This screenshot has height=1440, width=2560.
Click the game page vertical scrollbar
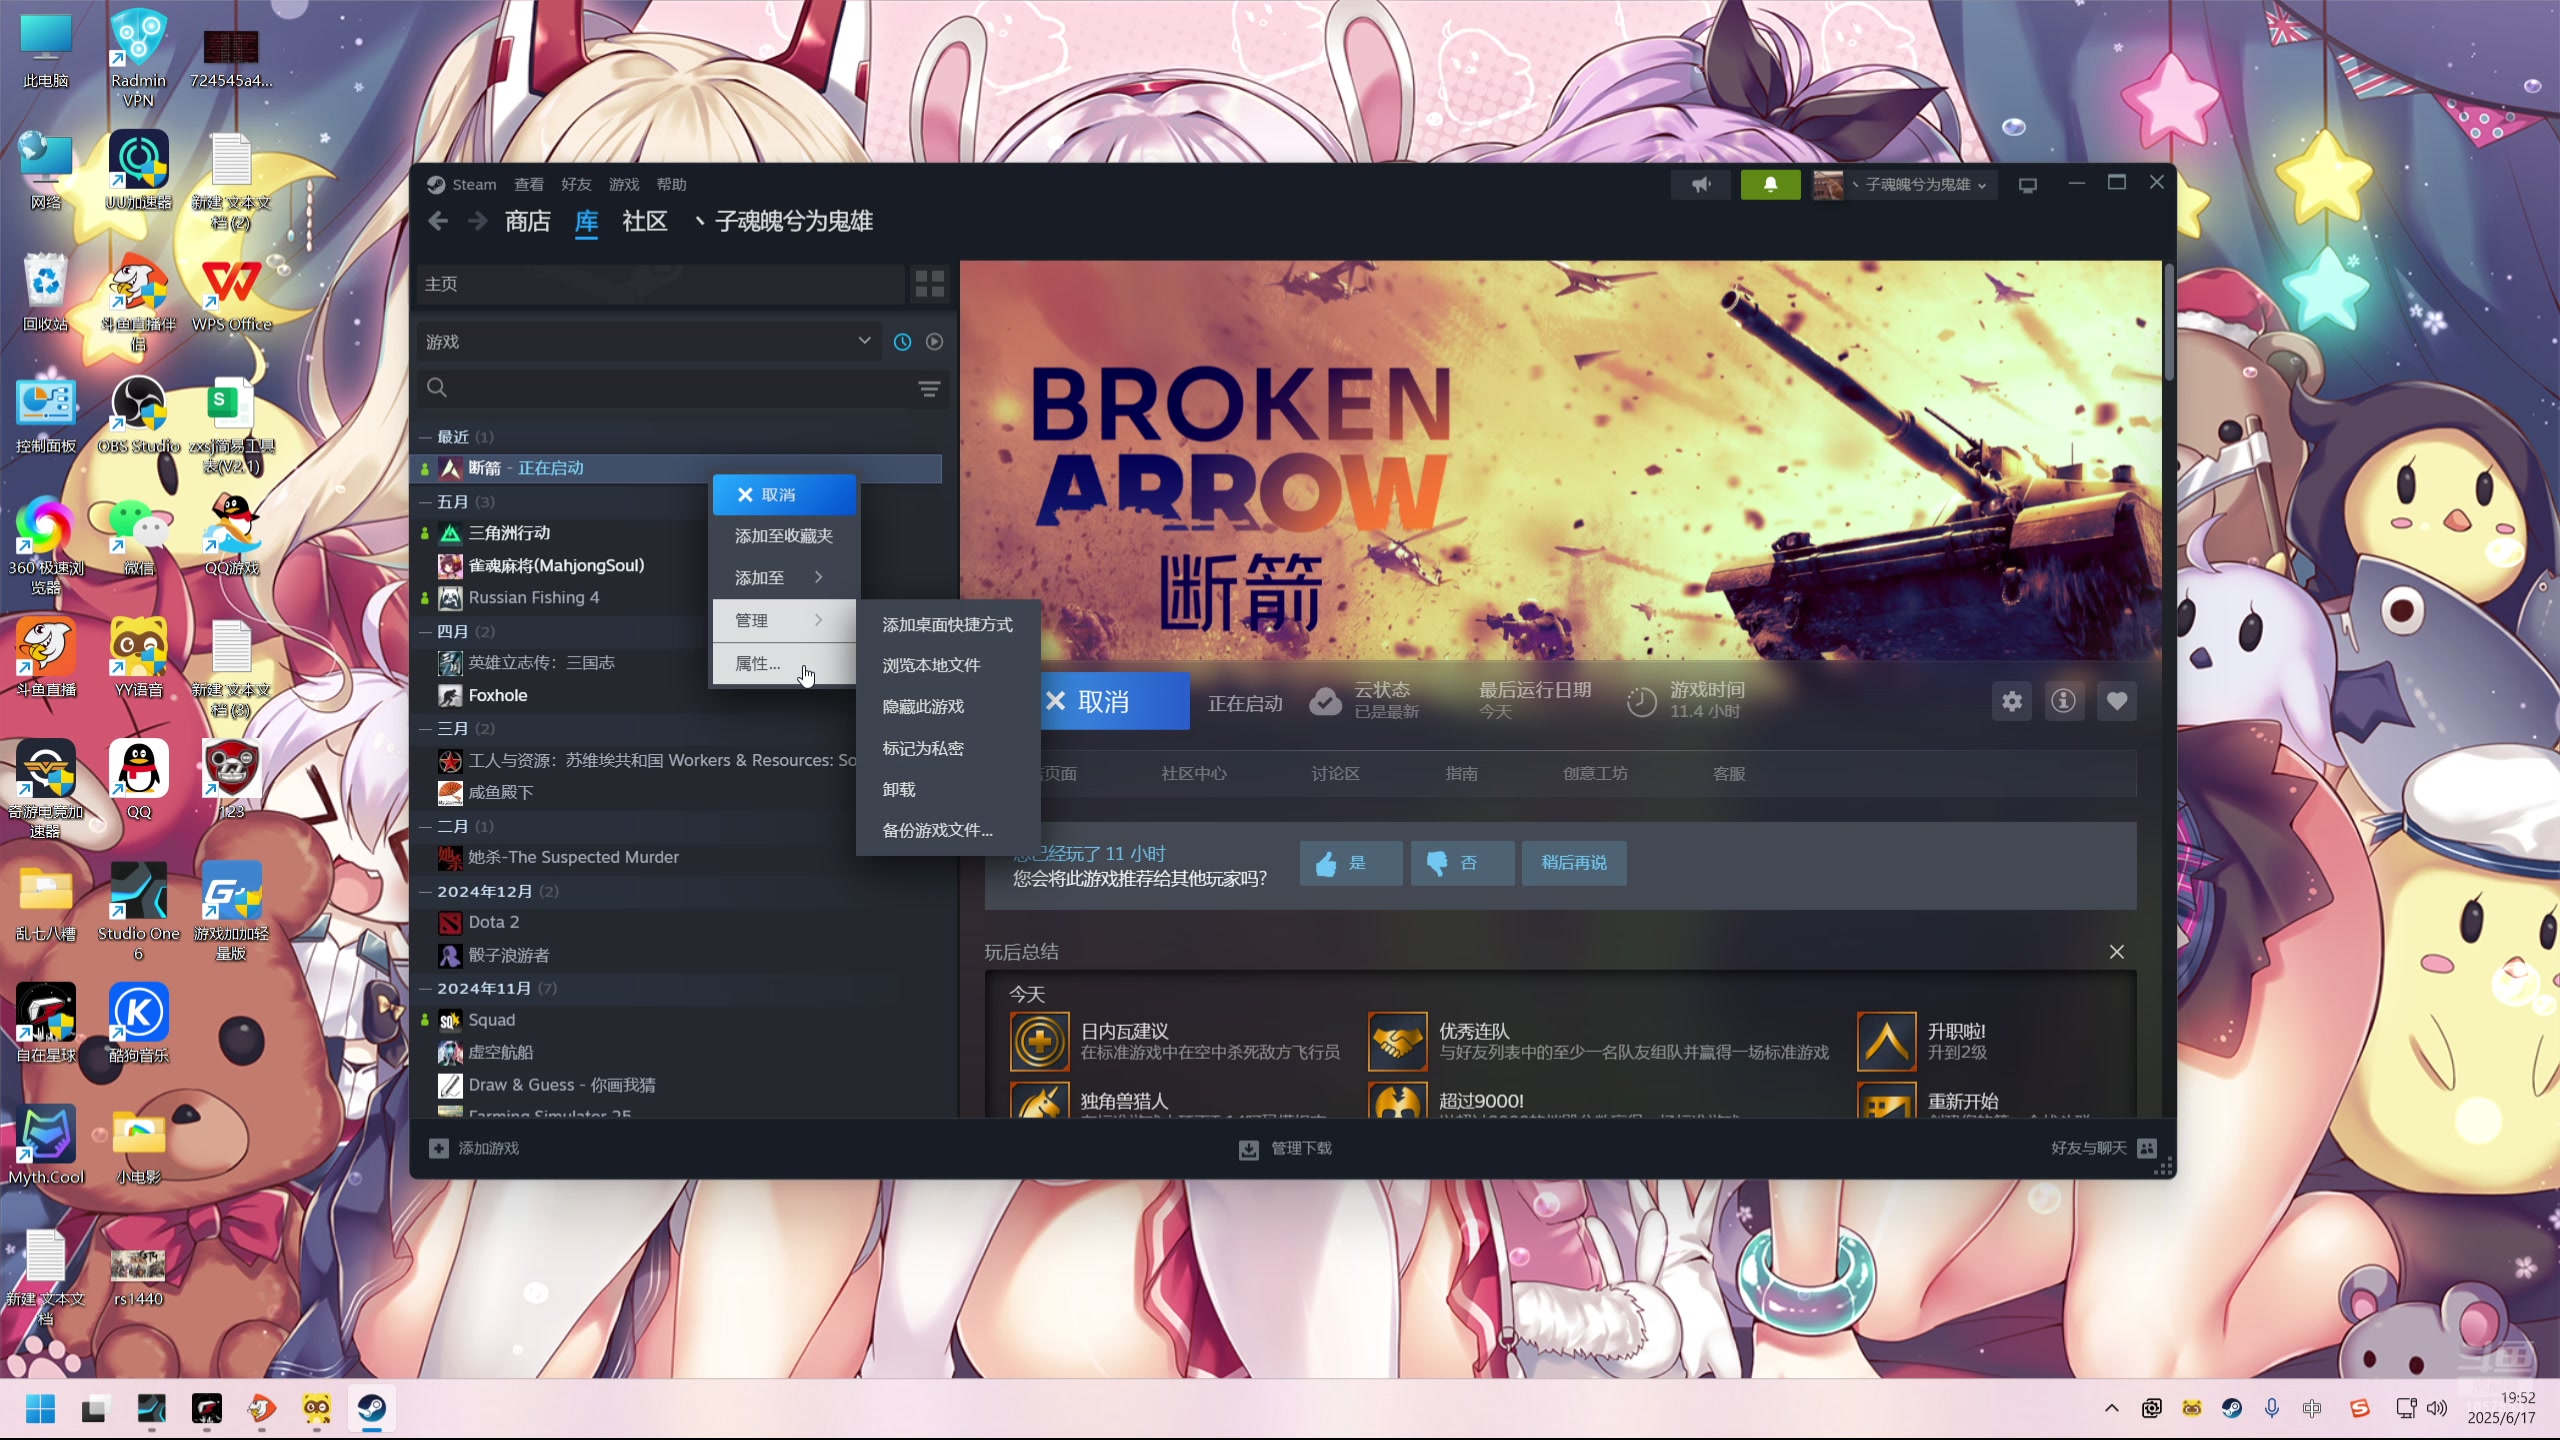(2168, 322)
